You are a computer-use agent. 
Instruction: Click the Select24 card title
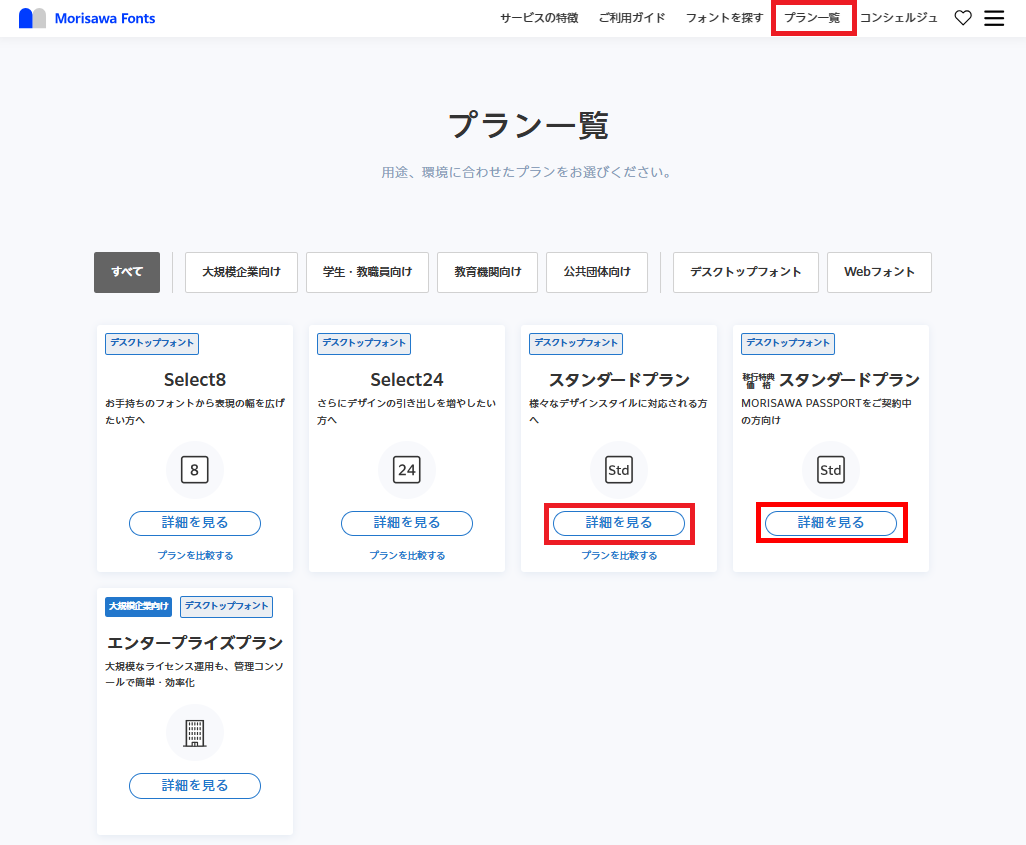[x=407, y=380]
